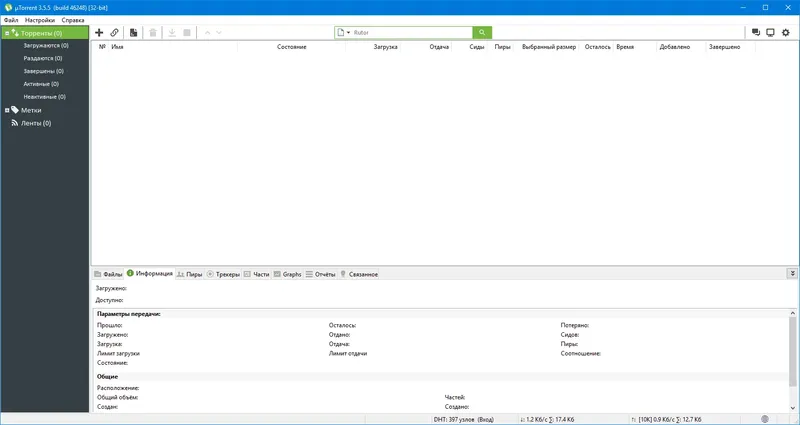Screen dimensions: 800x425
Task: Open the Настройки menu
Action: [x=40, y=20]
